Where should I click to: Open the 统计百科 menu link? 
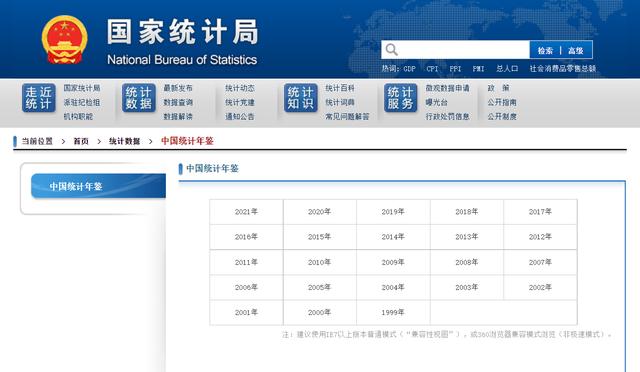[340, 88]
